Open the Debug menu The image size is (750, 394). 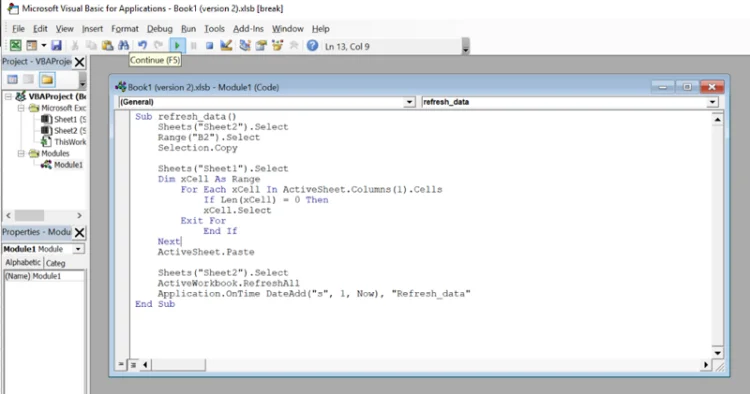[160, 29]
